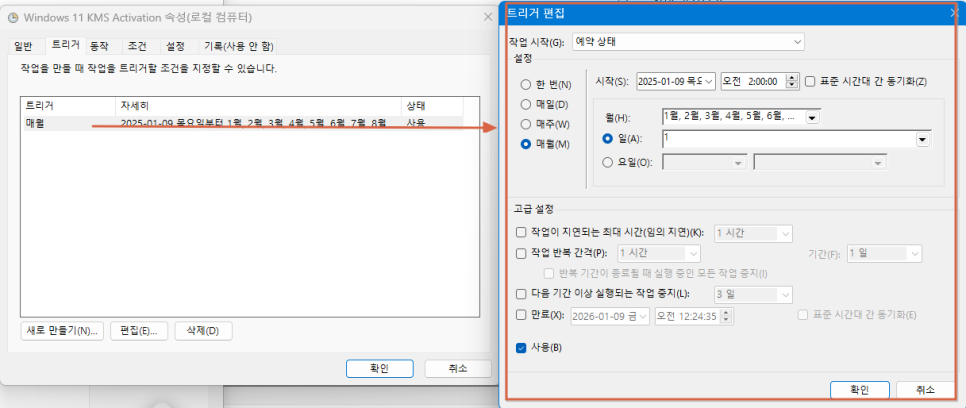This screenshot has height=408, width=966.
Task: Check 반복 기간이 종료될 때 작업 중지 box
Action: click(x=550, y=272)
